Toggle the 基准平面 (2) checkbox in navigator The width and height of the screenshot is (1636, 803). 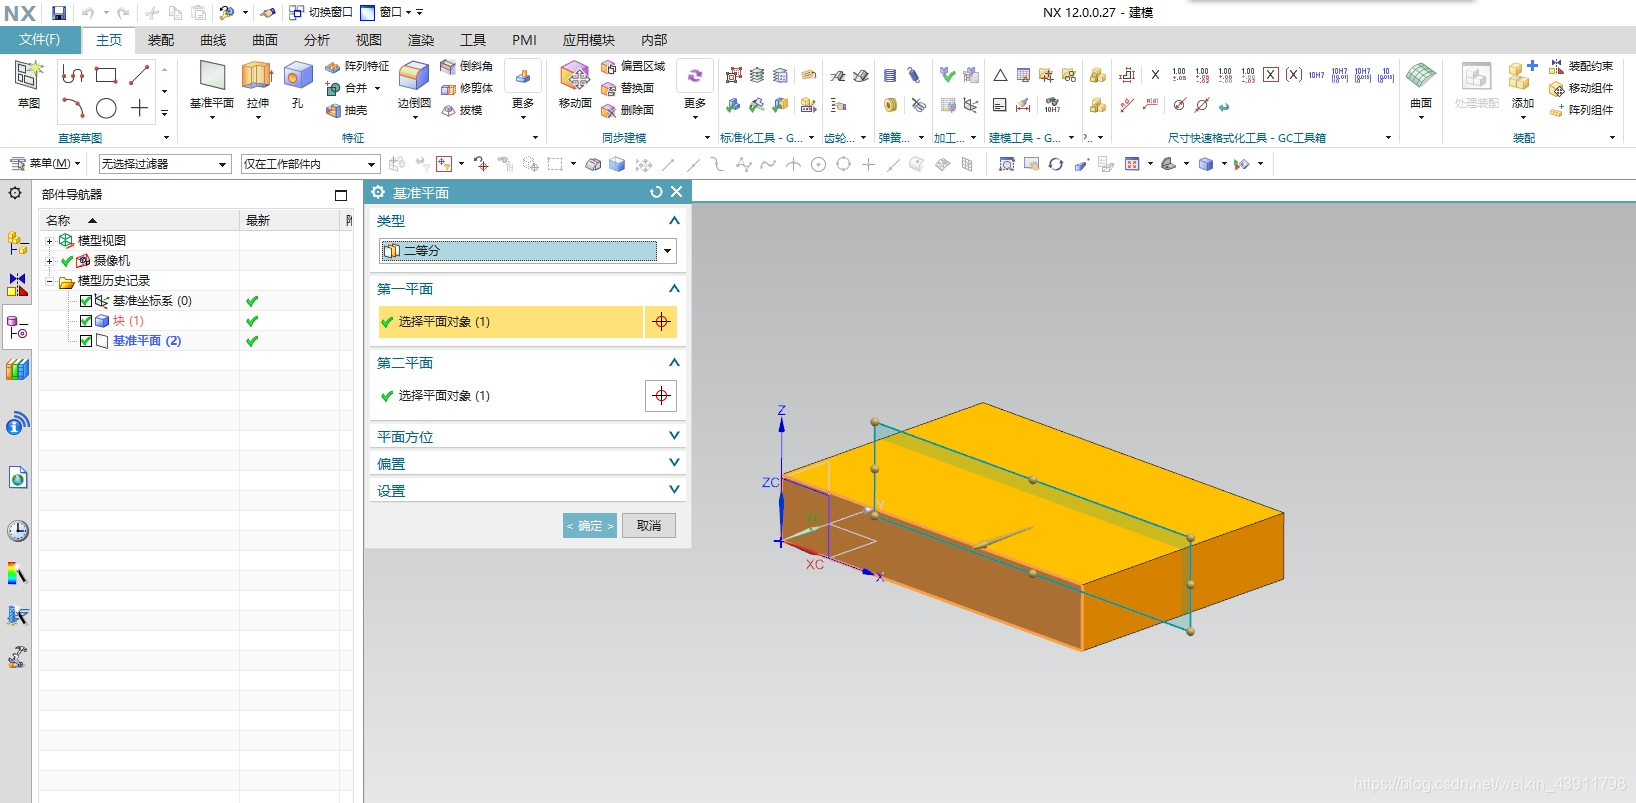(86, 341)
